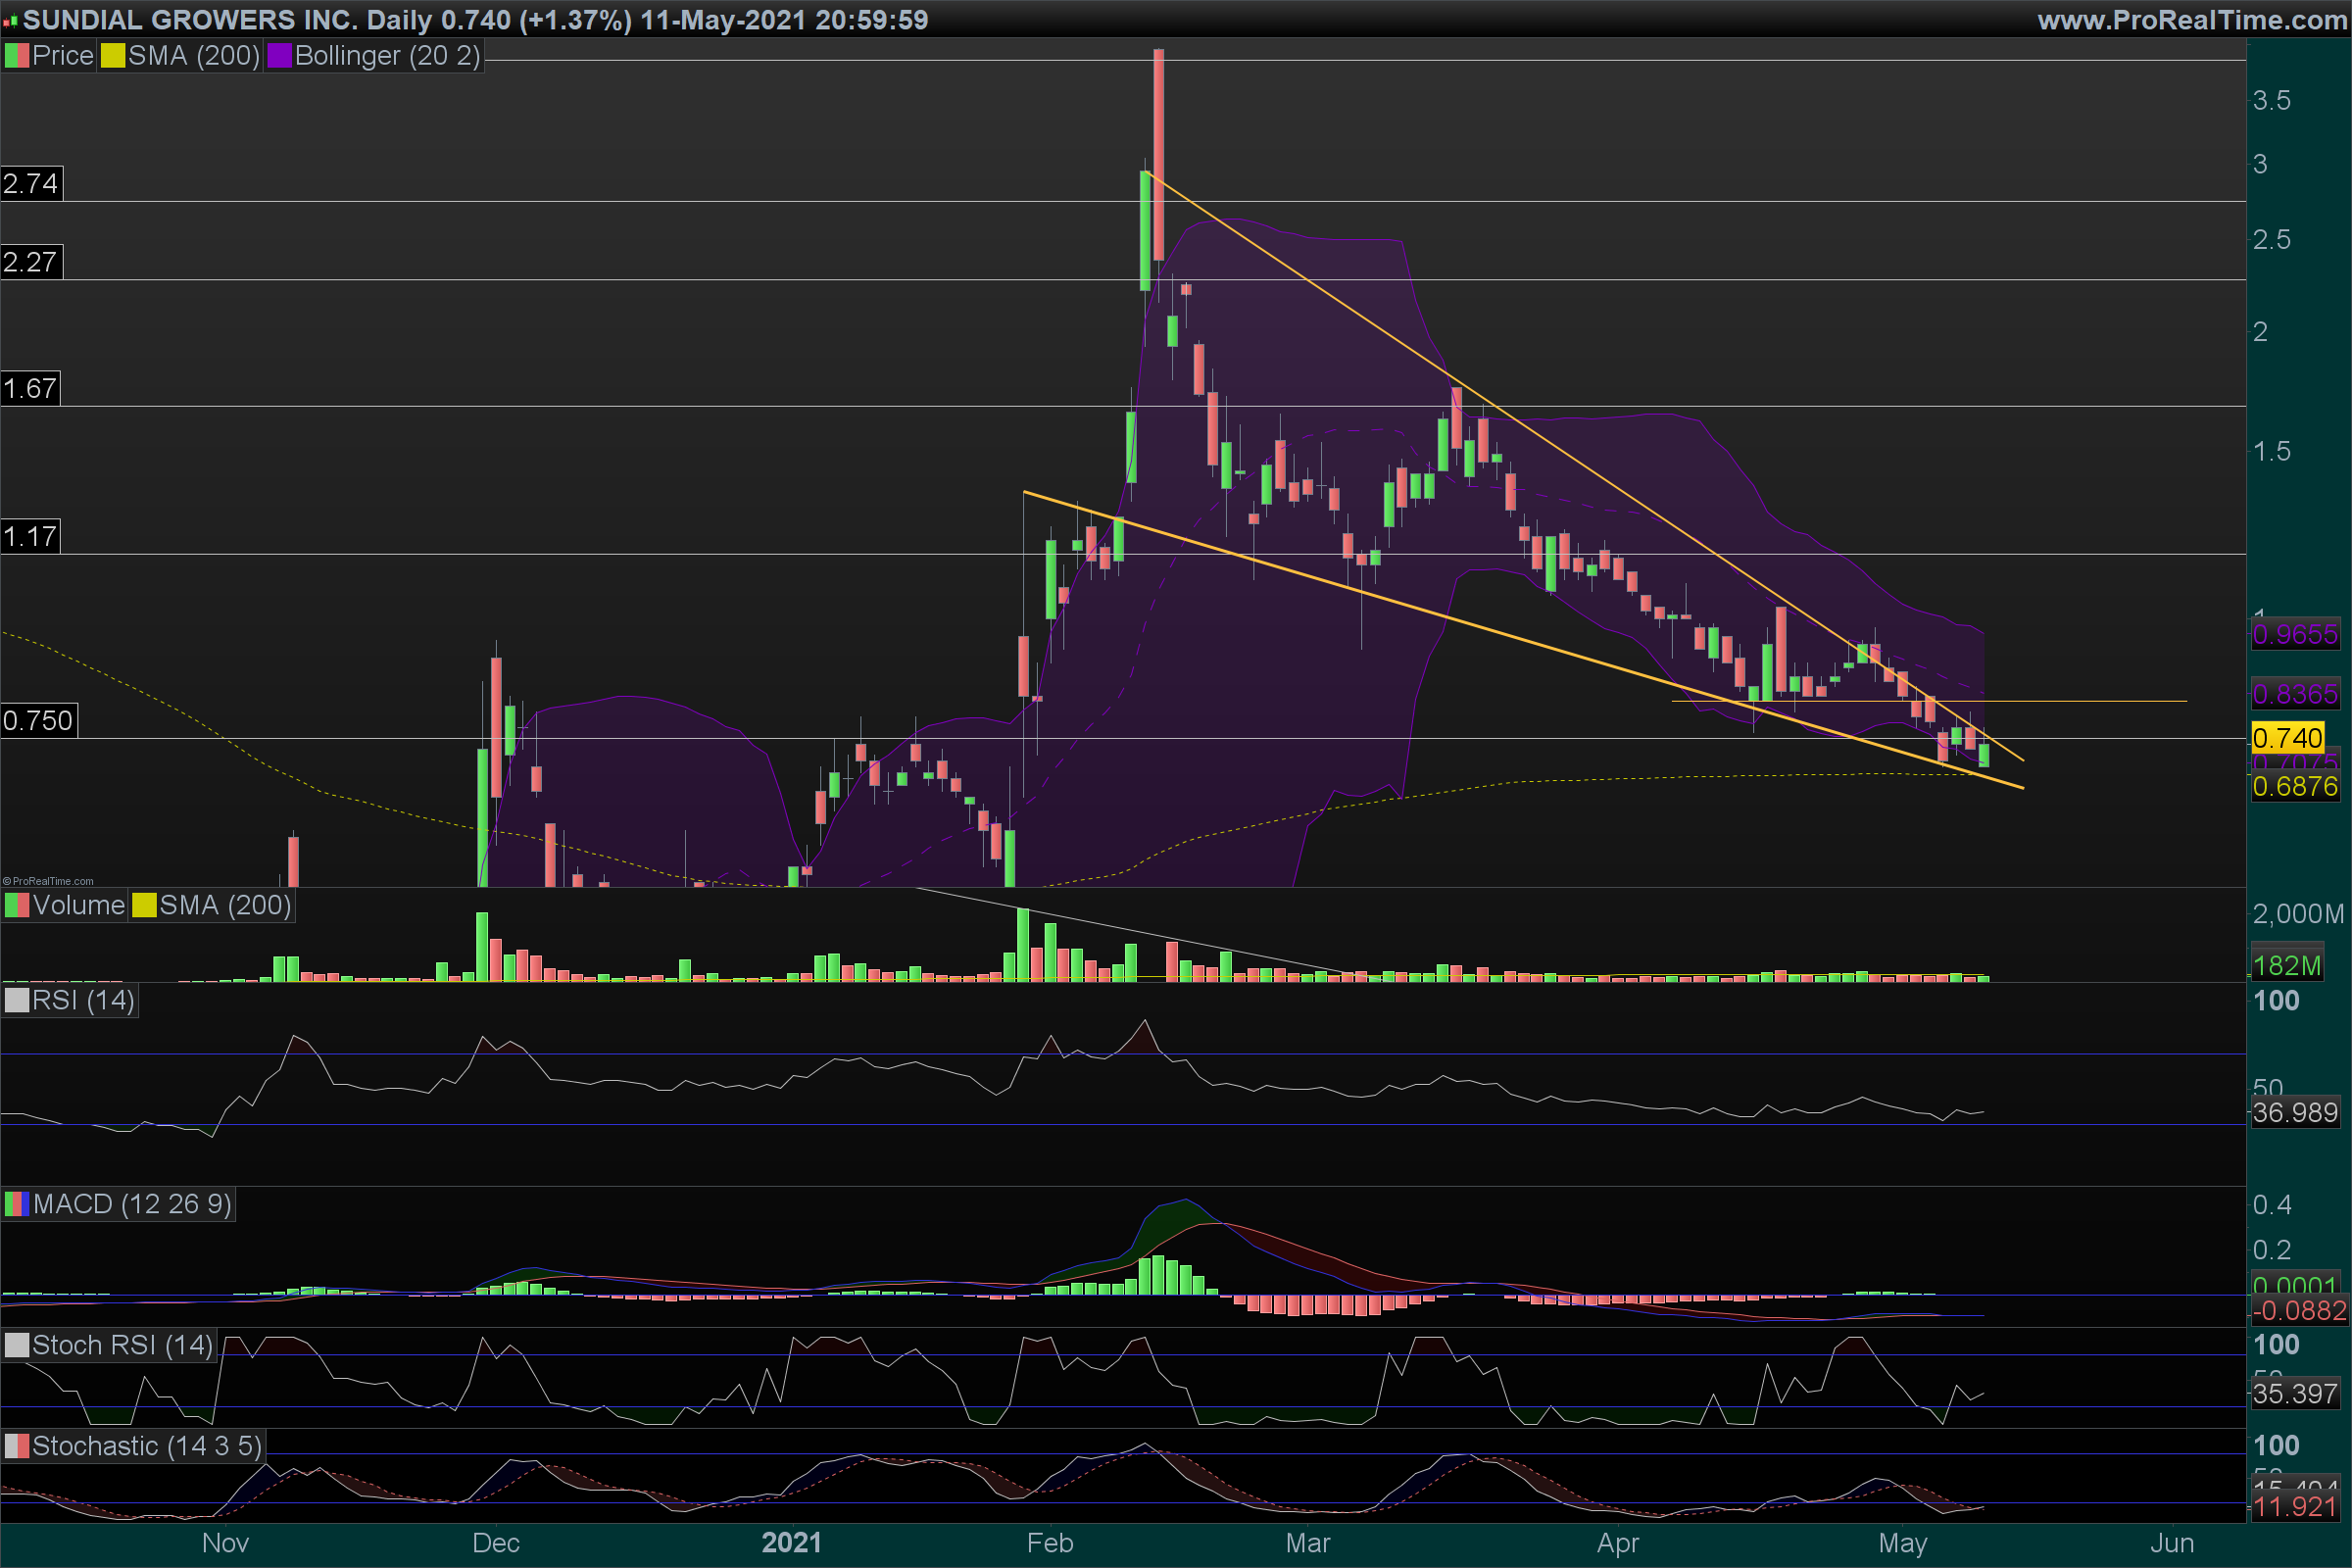Click the Stochastic (14 3 5) legend icon
The height and width of the screenshot is (1568, 2352).
pos(16,1446)
